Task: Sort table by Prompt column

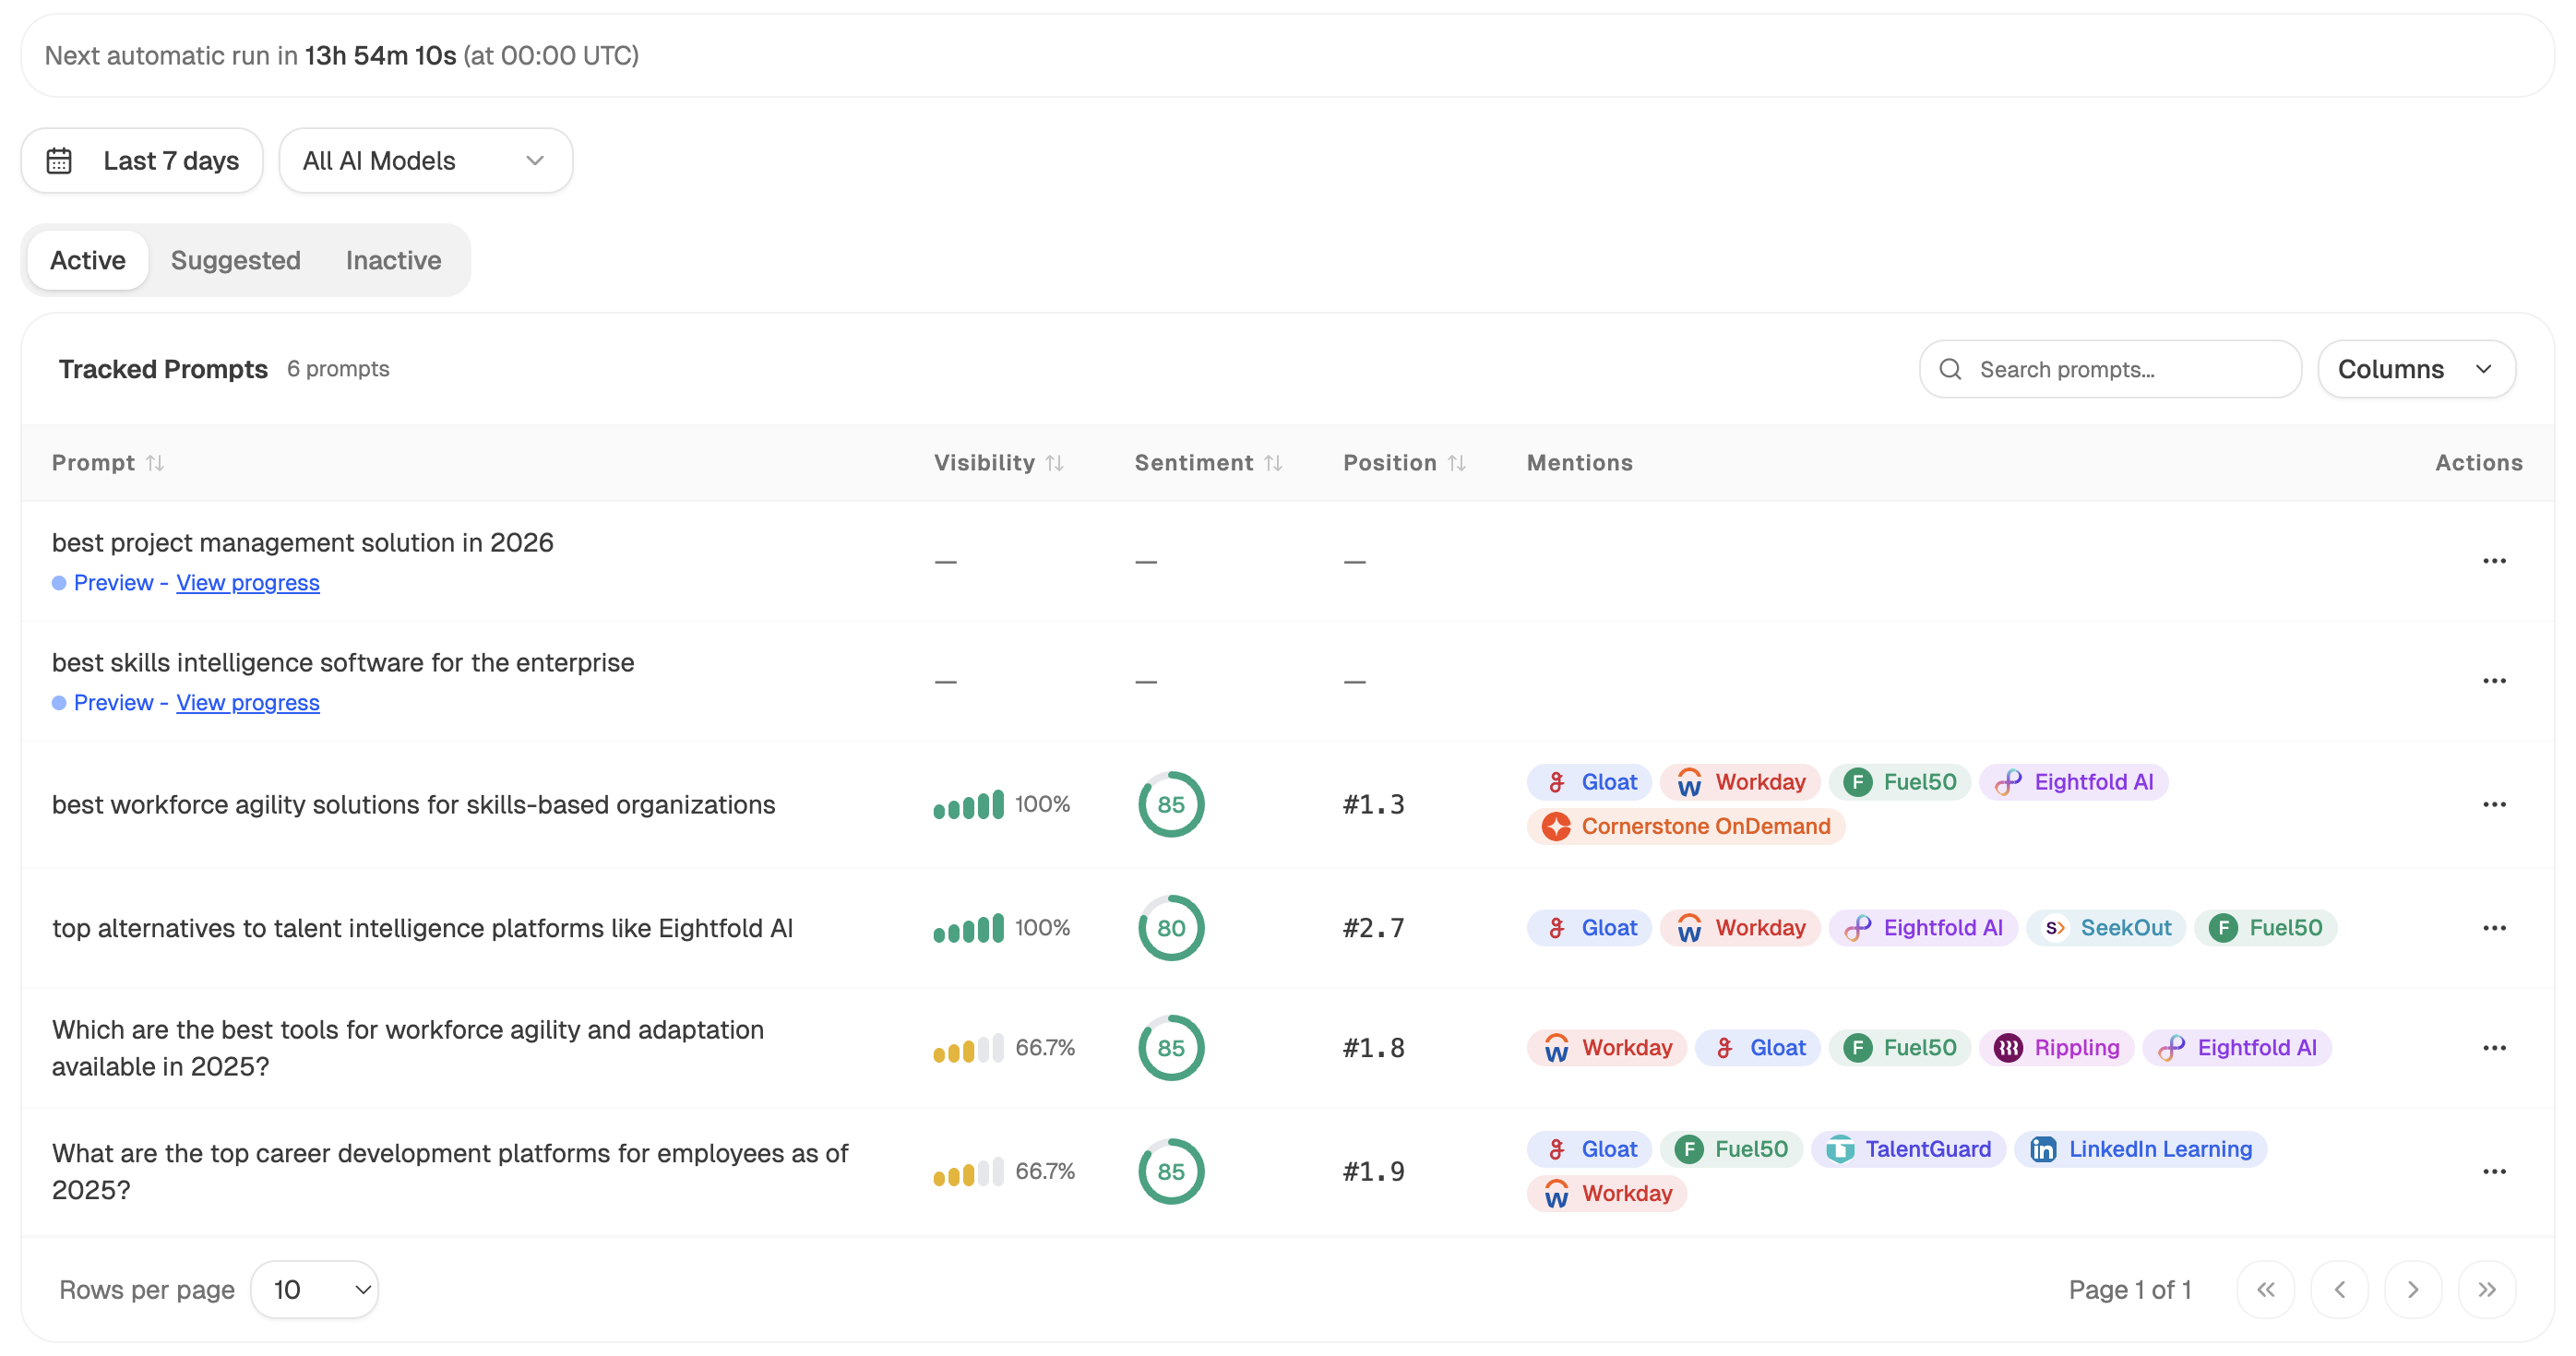Action: (108, 463)
